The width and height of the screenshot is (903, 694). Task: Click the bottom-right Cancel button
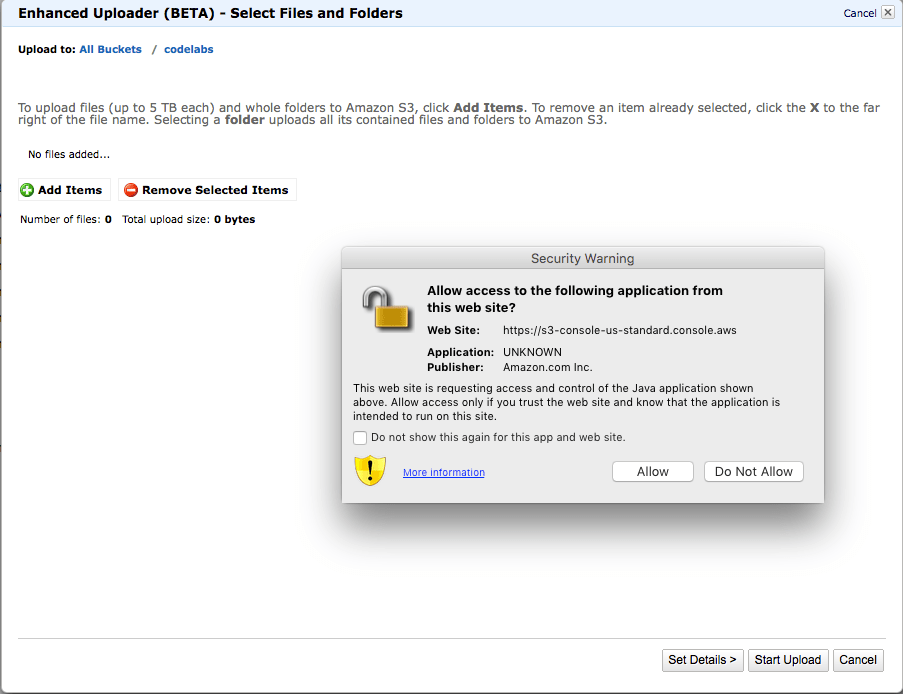[x=858, y=660]
